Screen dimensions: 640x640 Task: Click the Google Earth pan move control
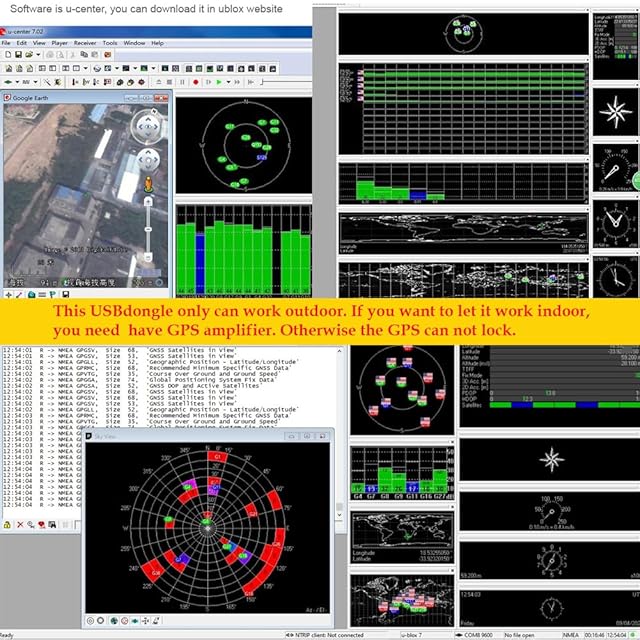click(x=148, y=160)
